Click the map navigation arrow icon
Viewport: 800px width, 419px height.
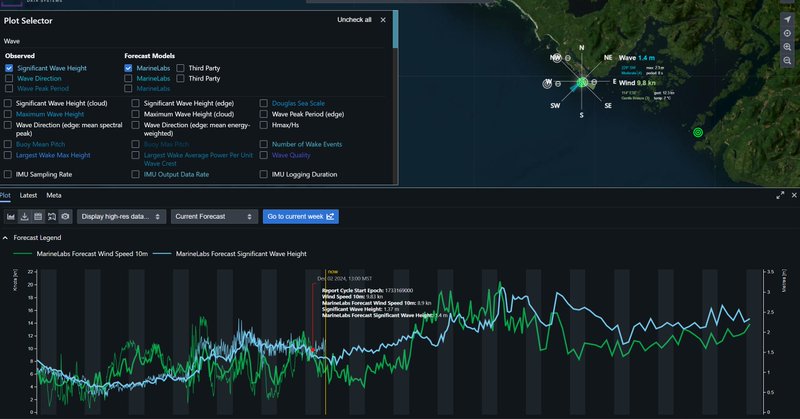(787, 19)
